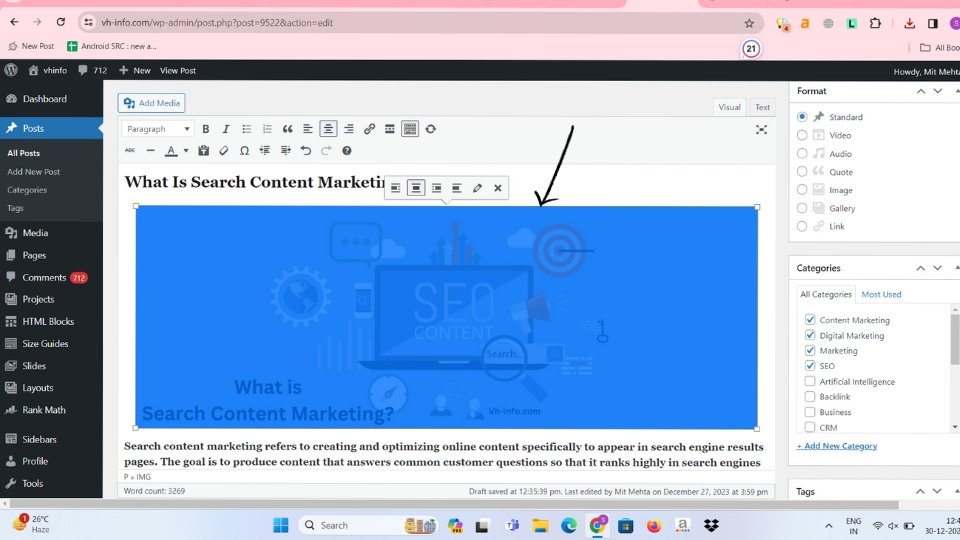Open Rank Math menu

pos(44,410)
